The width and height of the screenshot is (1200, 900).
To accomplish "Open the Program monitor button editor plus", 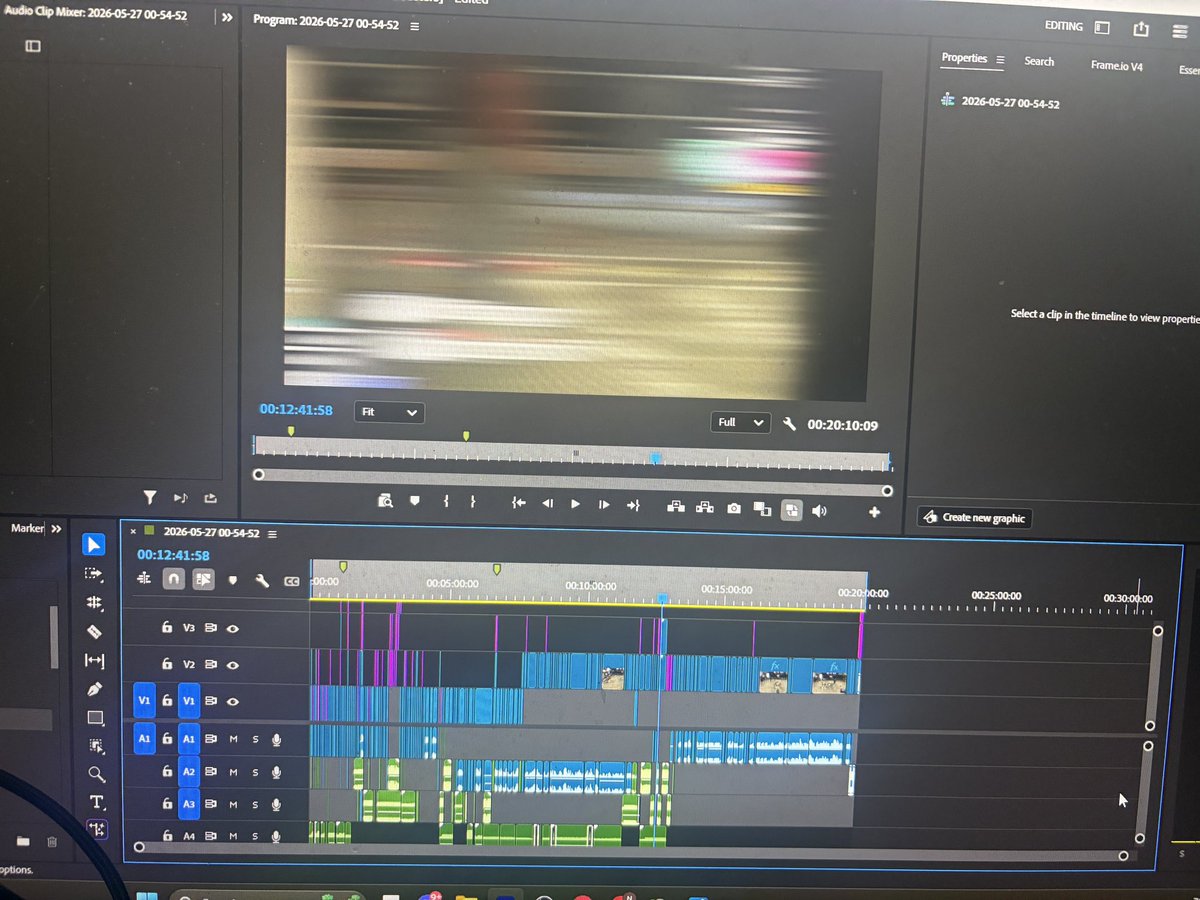I will [874, 512].
